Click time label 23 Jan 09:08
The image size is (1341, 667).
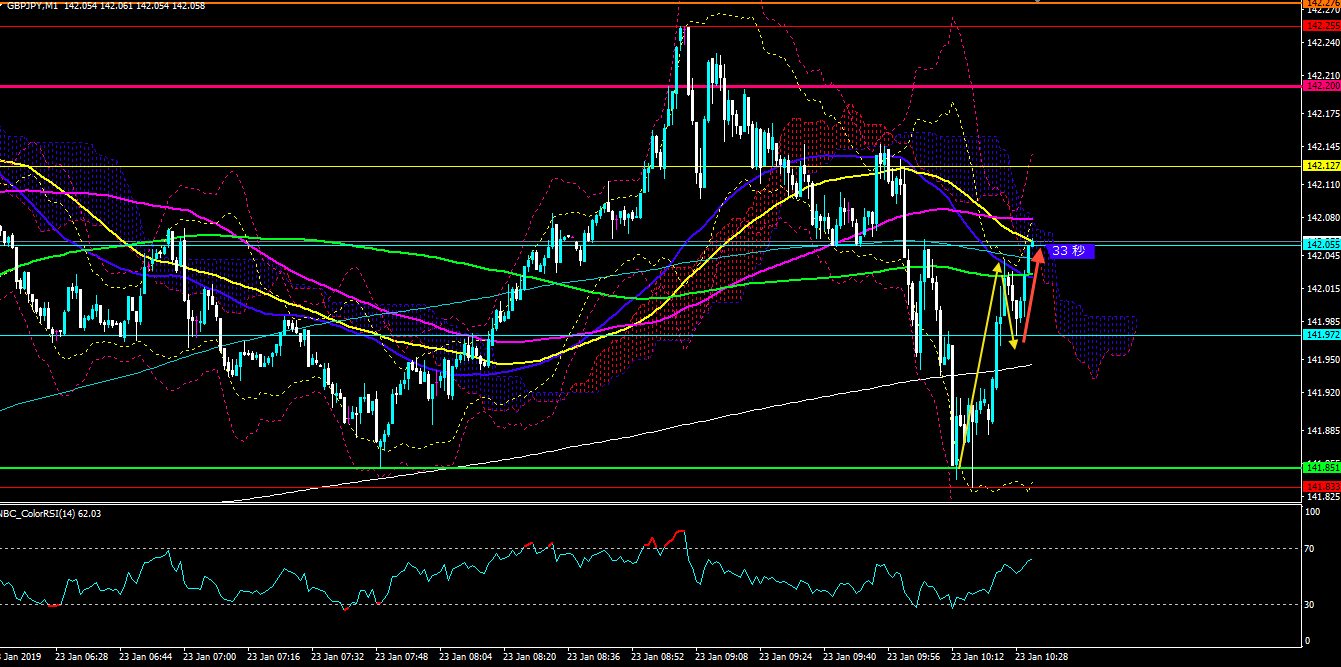[x=722, y=657]
